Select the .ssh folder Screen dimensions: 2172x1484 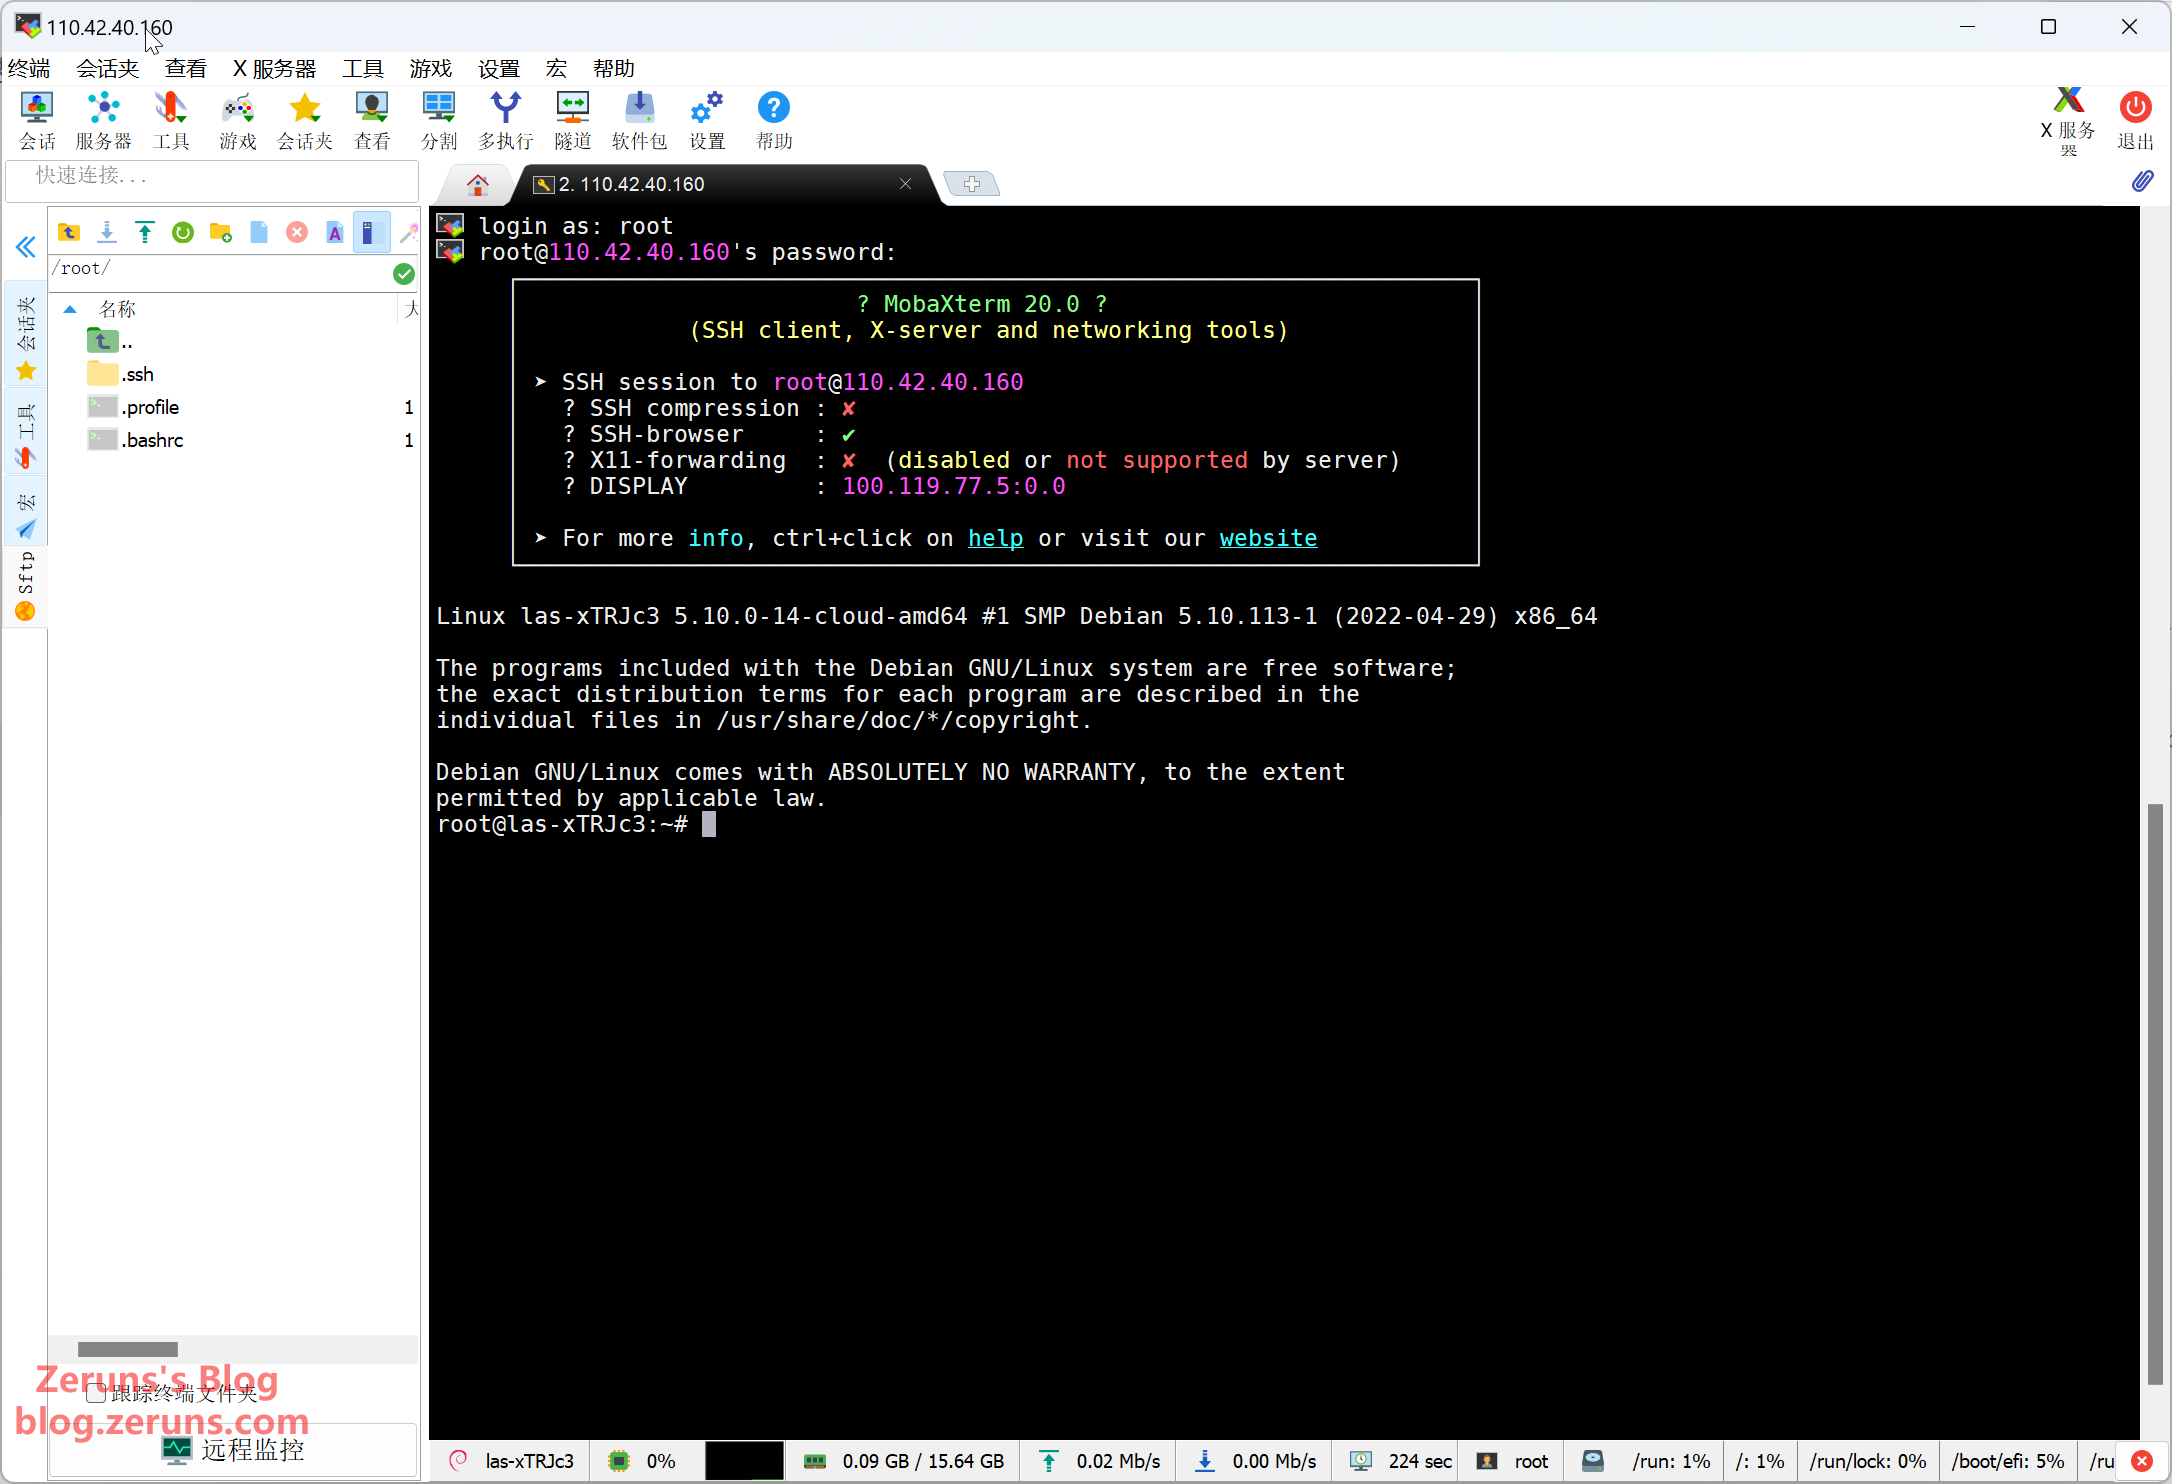point(121,375)
